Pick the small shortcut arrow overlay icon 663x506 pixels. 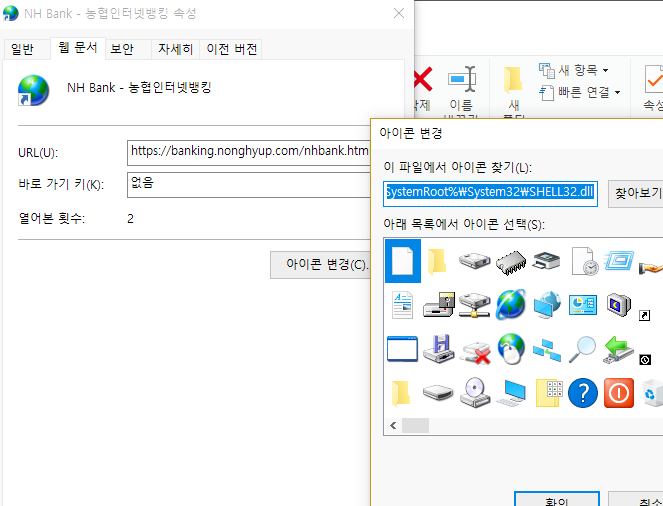[644, 315]
